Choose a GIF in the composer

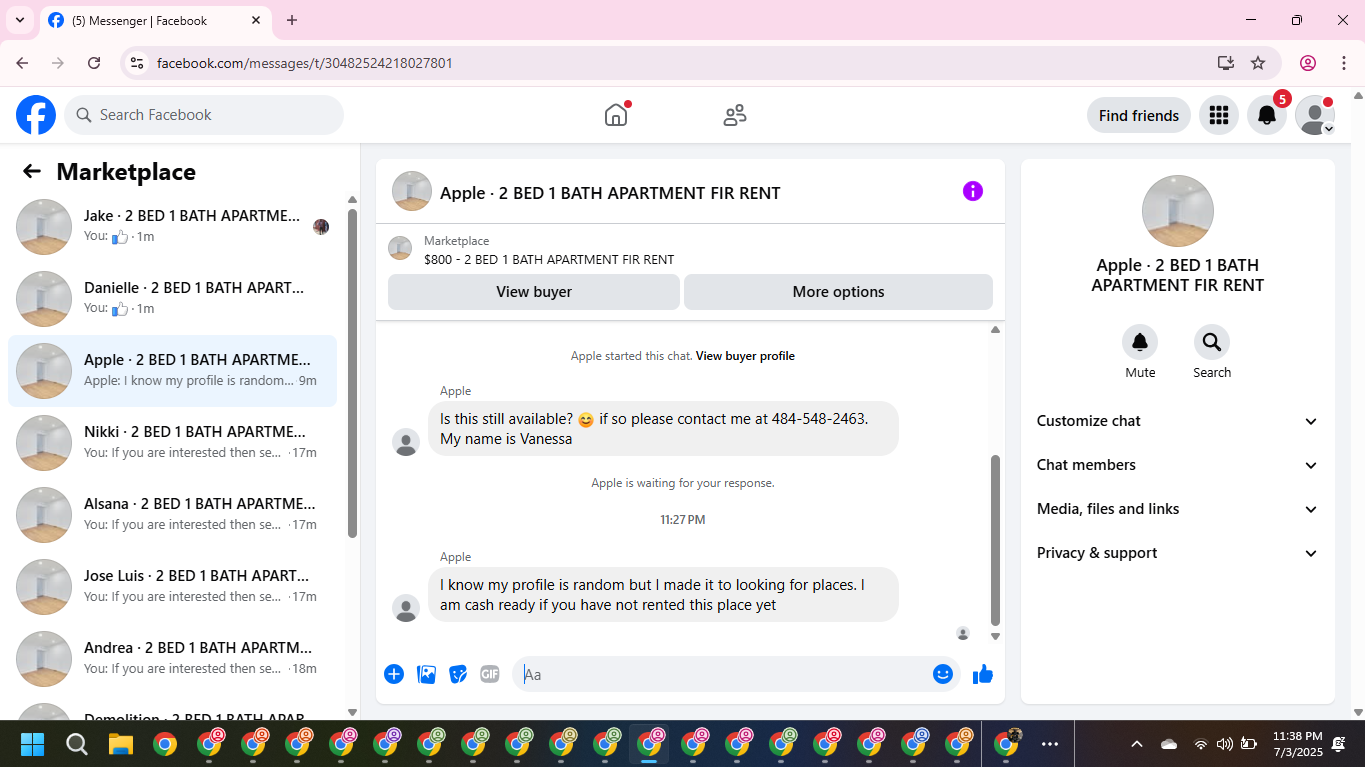point(490,674)
